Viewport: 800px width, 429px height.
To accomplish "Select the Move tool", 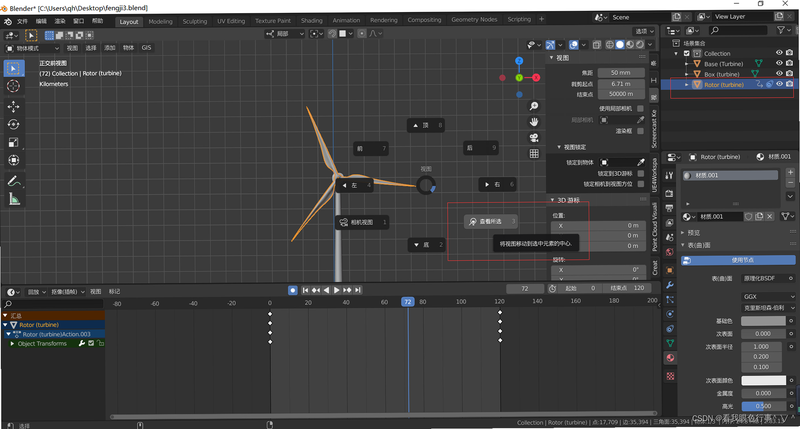I will pos(14,107).
